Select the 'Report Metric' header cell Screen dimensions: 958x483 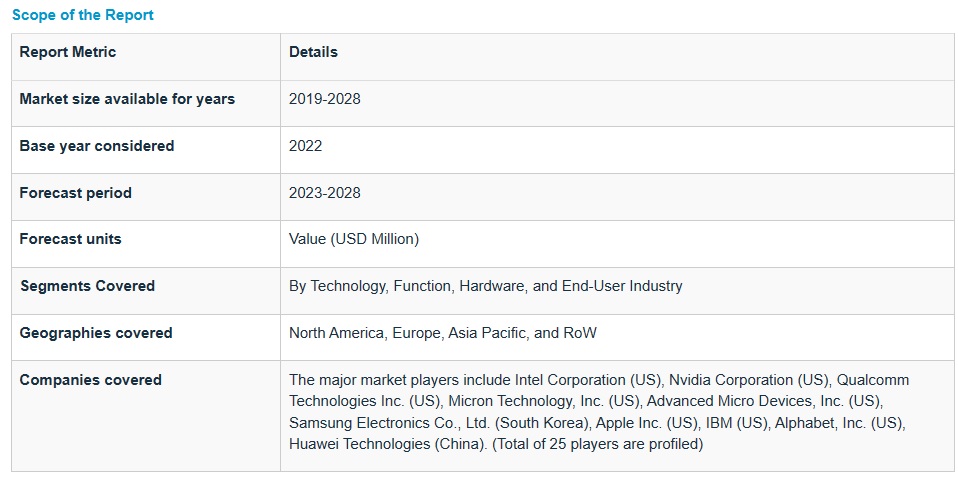coord(68,52)
